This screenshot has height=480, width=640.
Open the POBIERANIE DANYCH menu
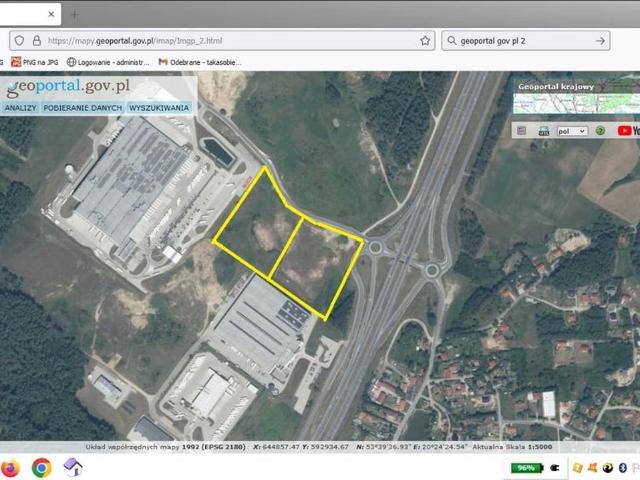point(83,107)
